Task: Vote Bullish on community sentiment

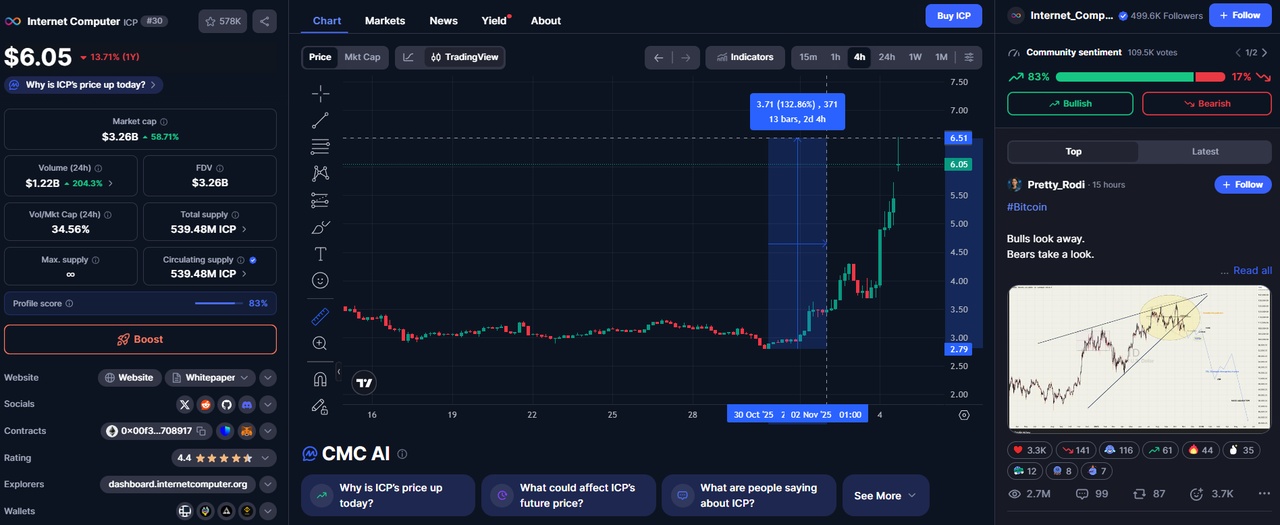Action: (x=1069, y=104)
